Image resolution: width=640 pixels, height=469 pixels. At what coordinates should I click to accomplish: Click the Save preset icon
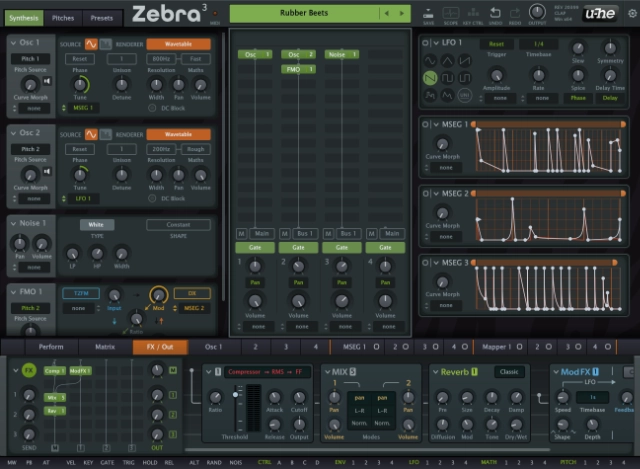coord(428,13)
